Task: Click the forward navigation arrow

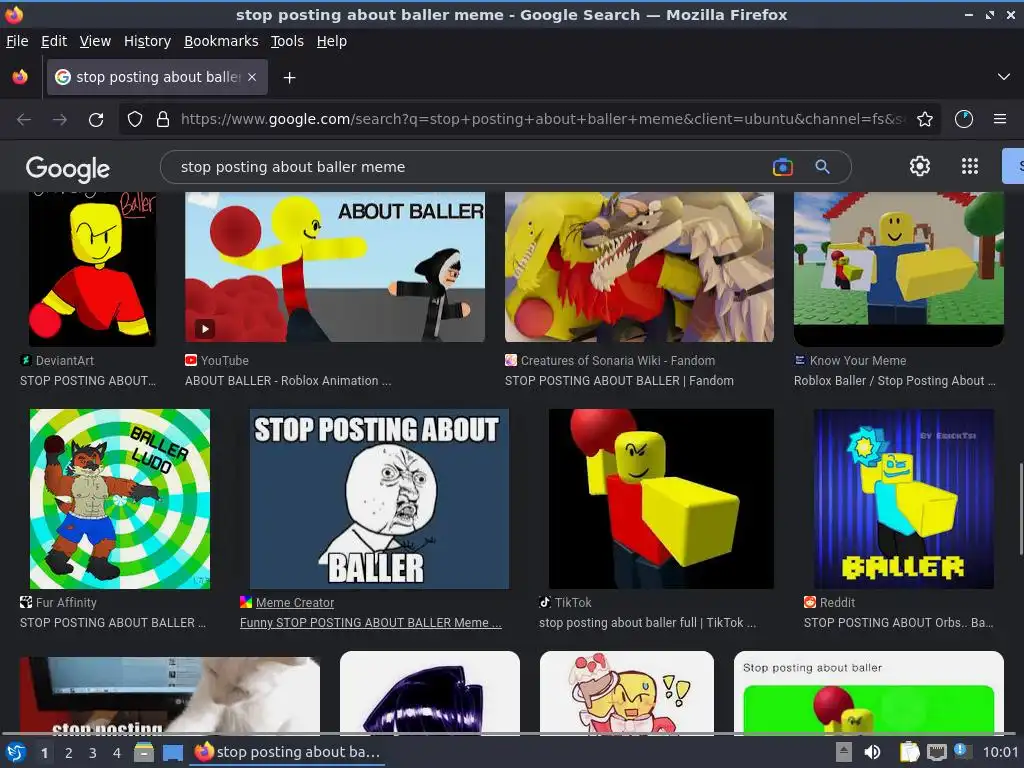Action: click(x=59, y=120)
